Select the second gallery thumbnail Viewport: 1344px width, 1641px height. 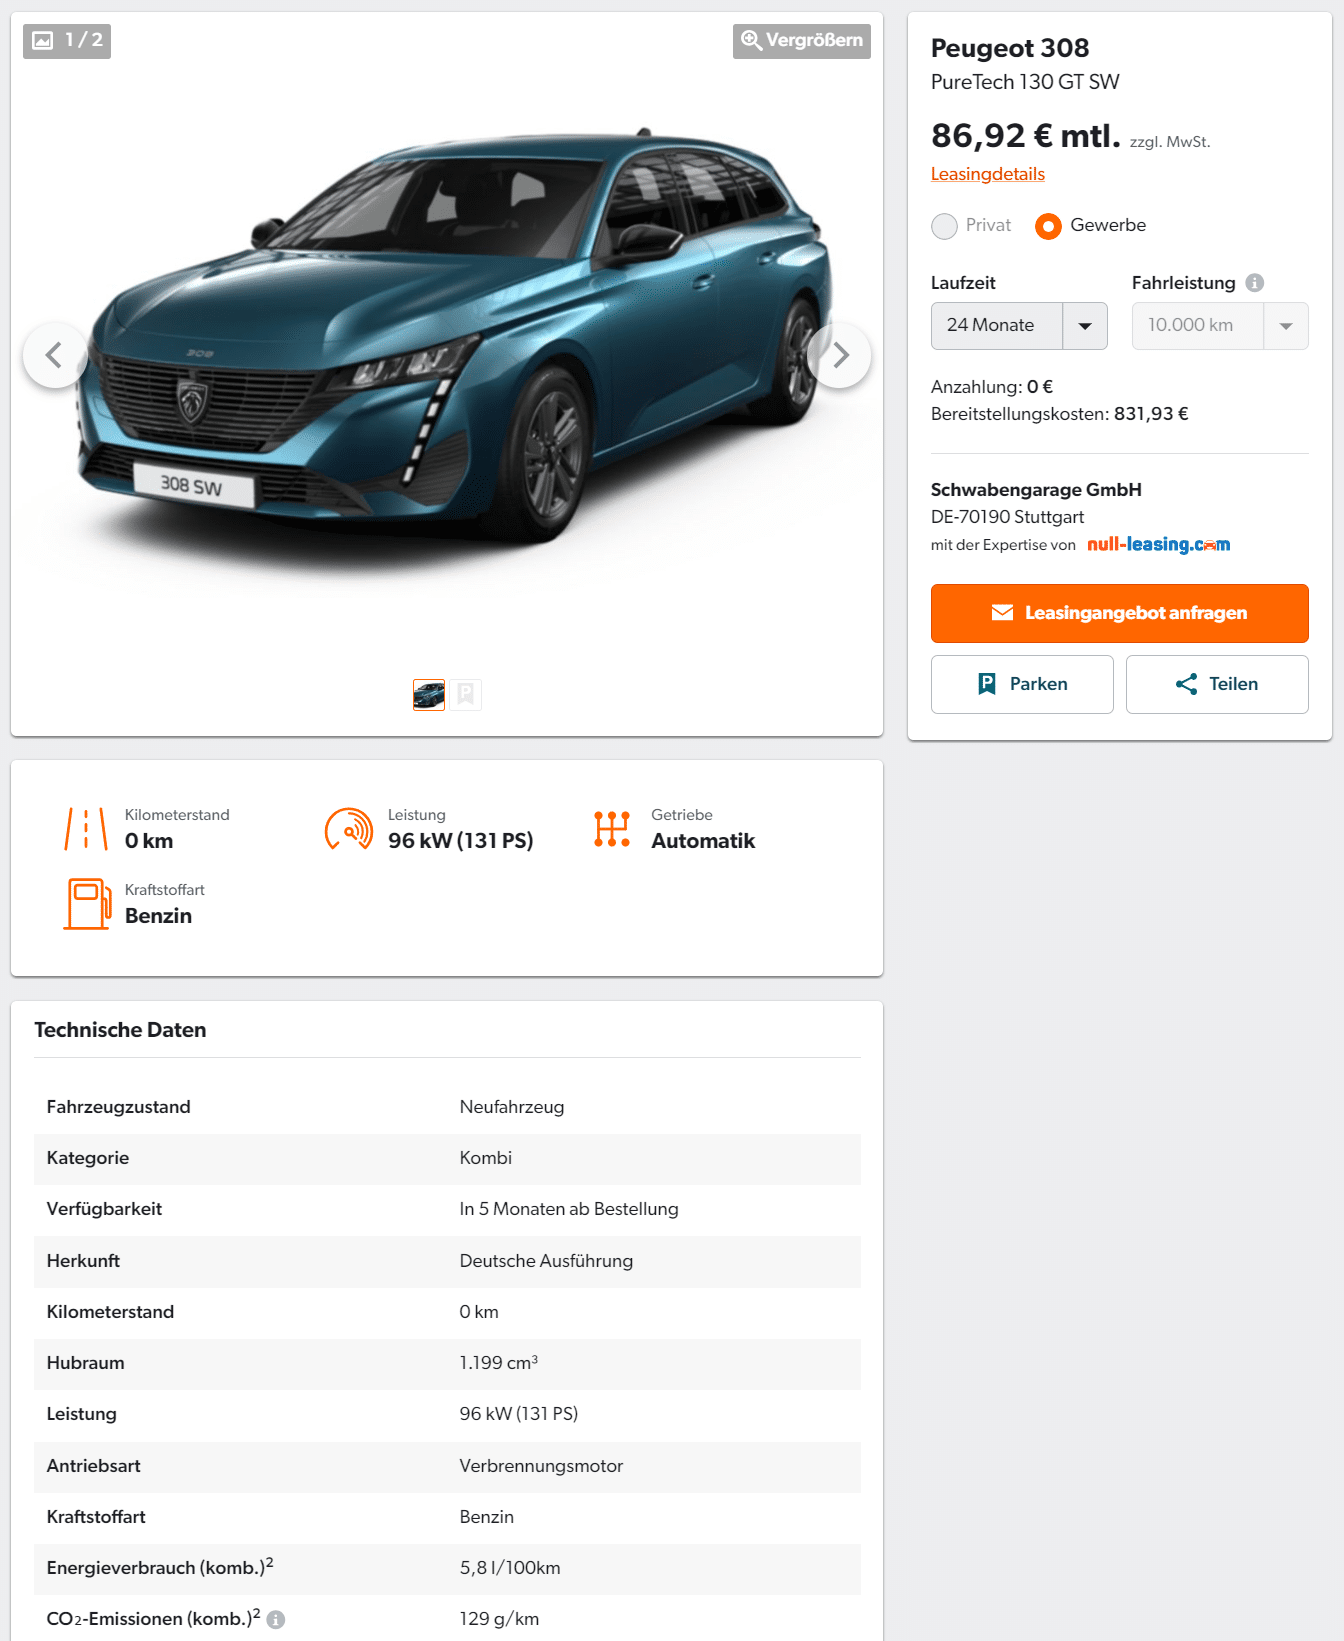pyautogui.click(x=466, y=695)
